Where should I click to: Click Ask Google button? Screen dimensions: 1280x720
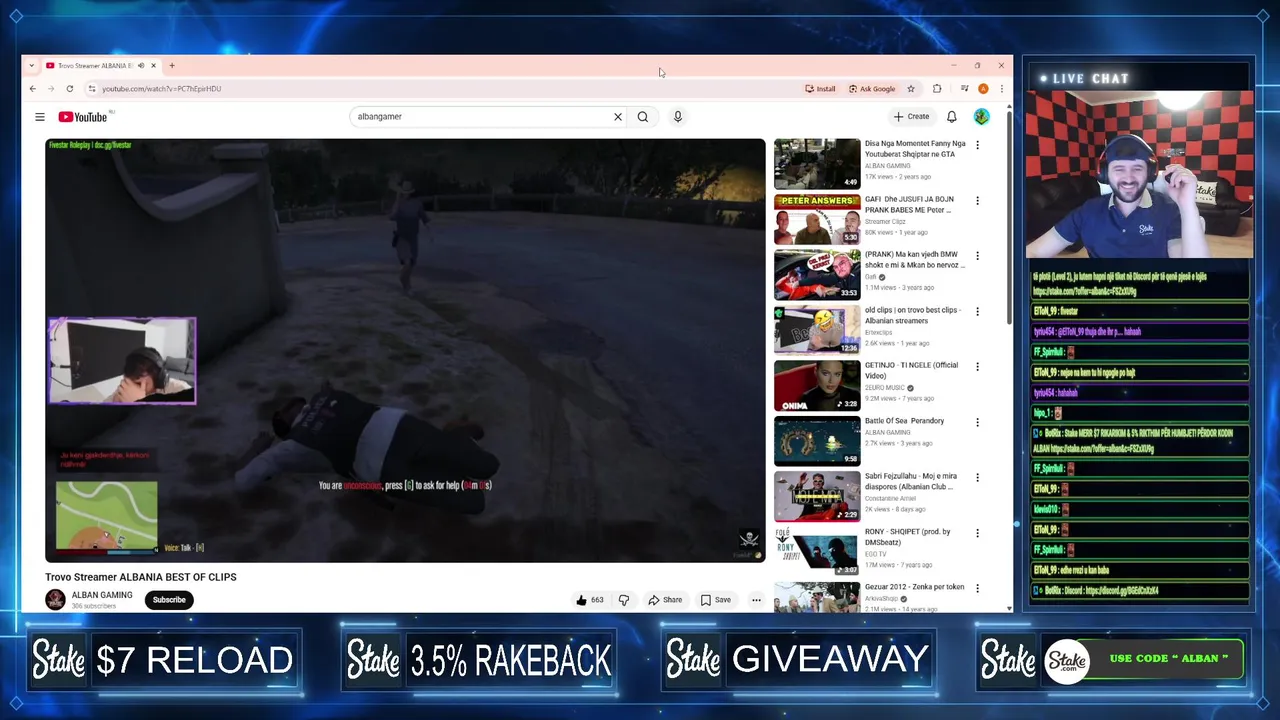pyautogui.click(x=872, y=89)
